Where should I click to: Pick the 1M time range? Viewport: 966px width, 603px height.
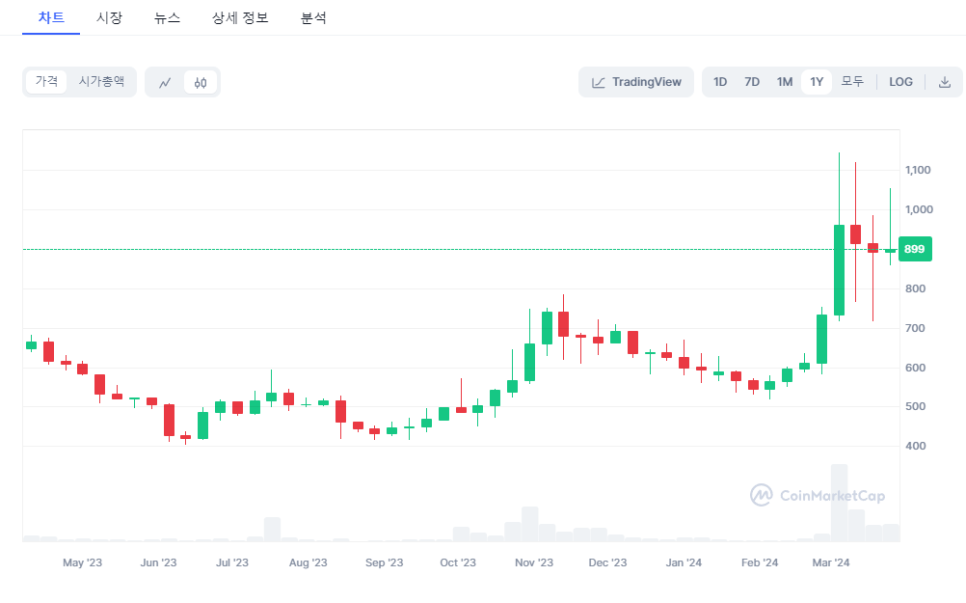pyautogui.click(x=784, y=82)
